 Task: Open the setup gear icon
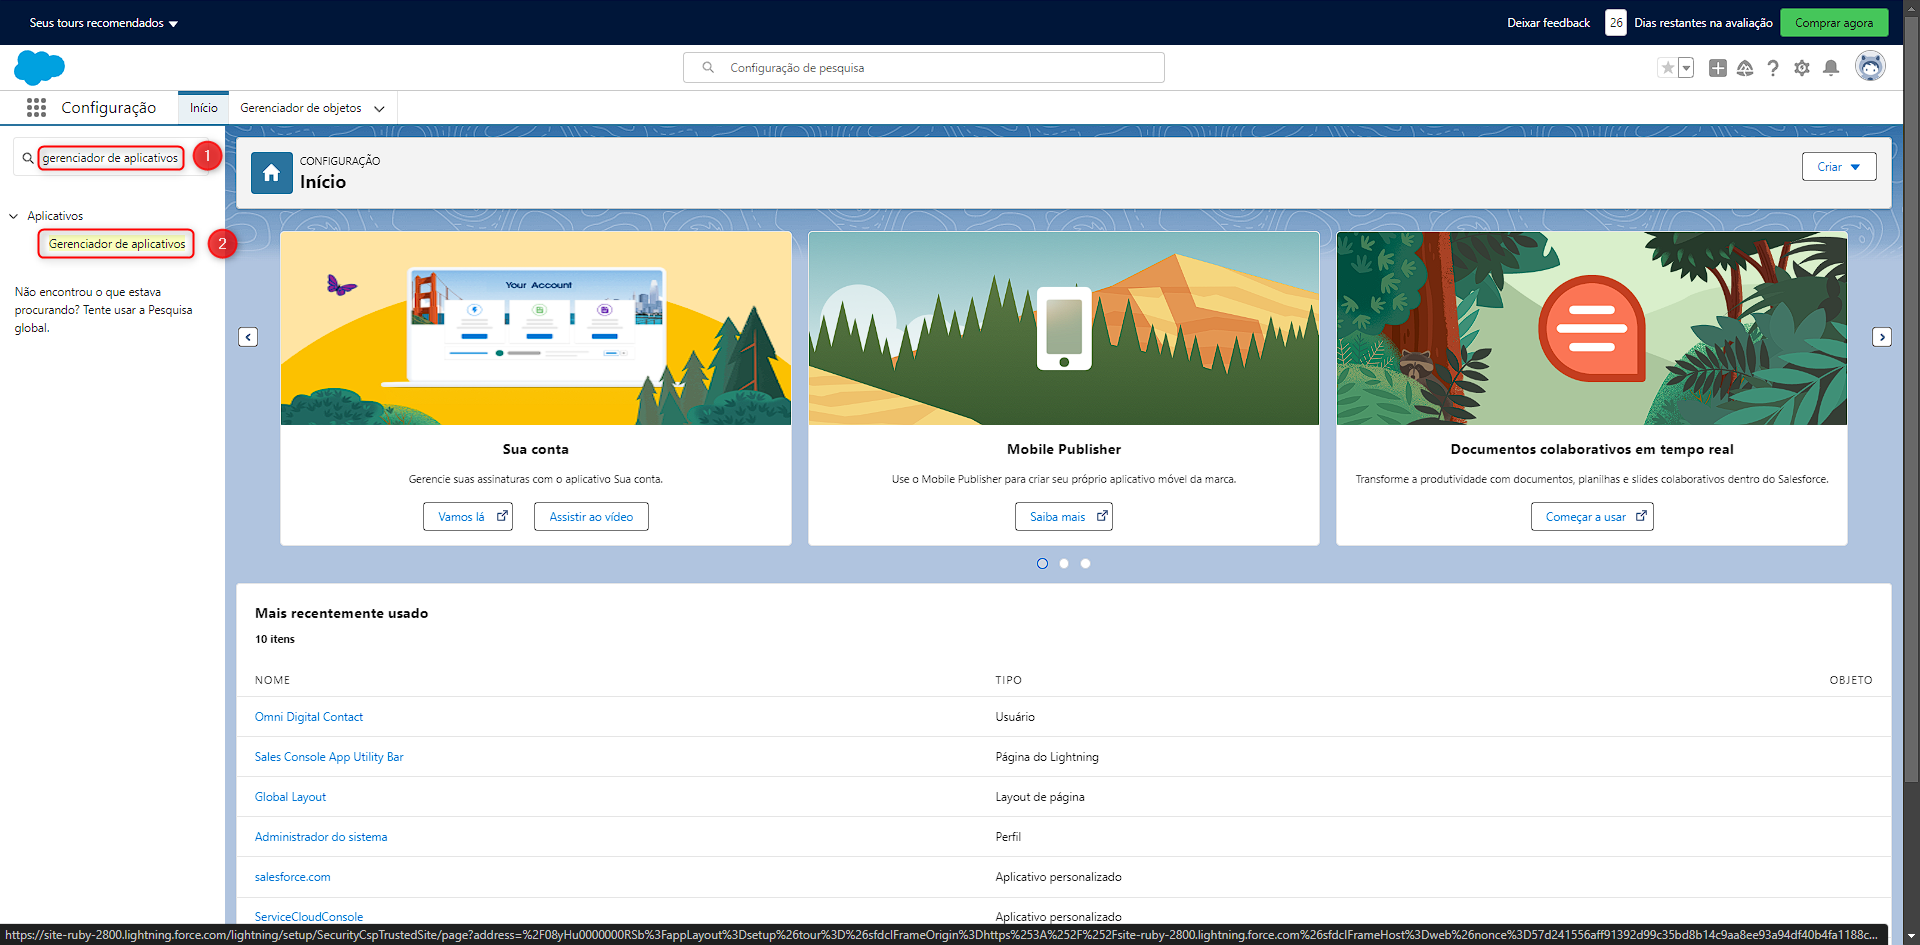point(1802,68)
